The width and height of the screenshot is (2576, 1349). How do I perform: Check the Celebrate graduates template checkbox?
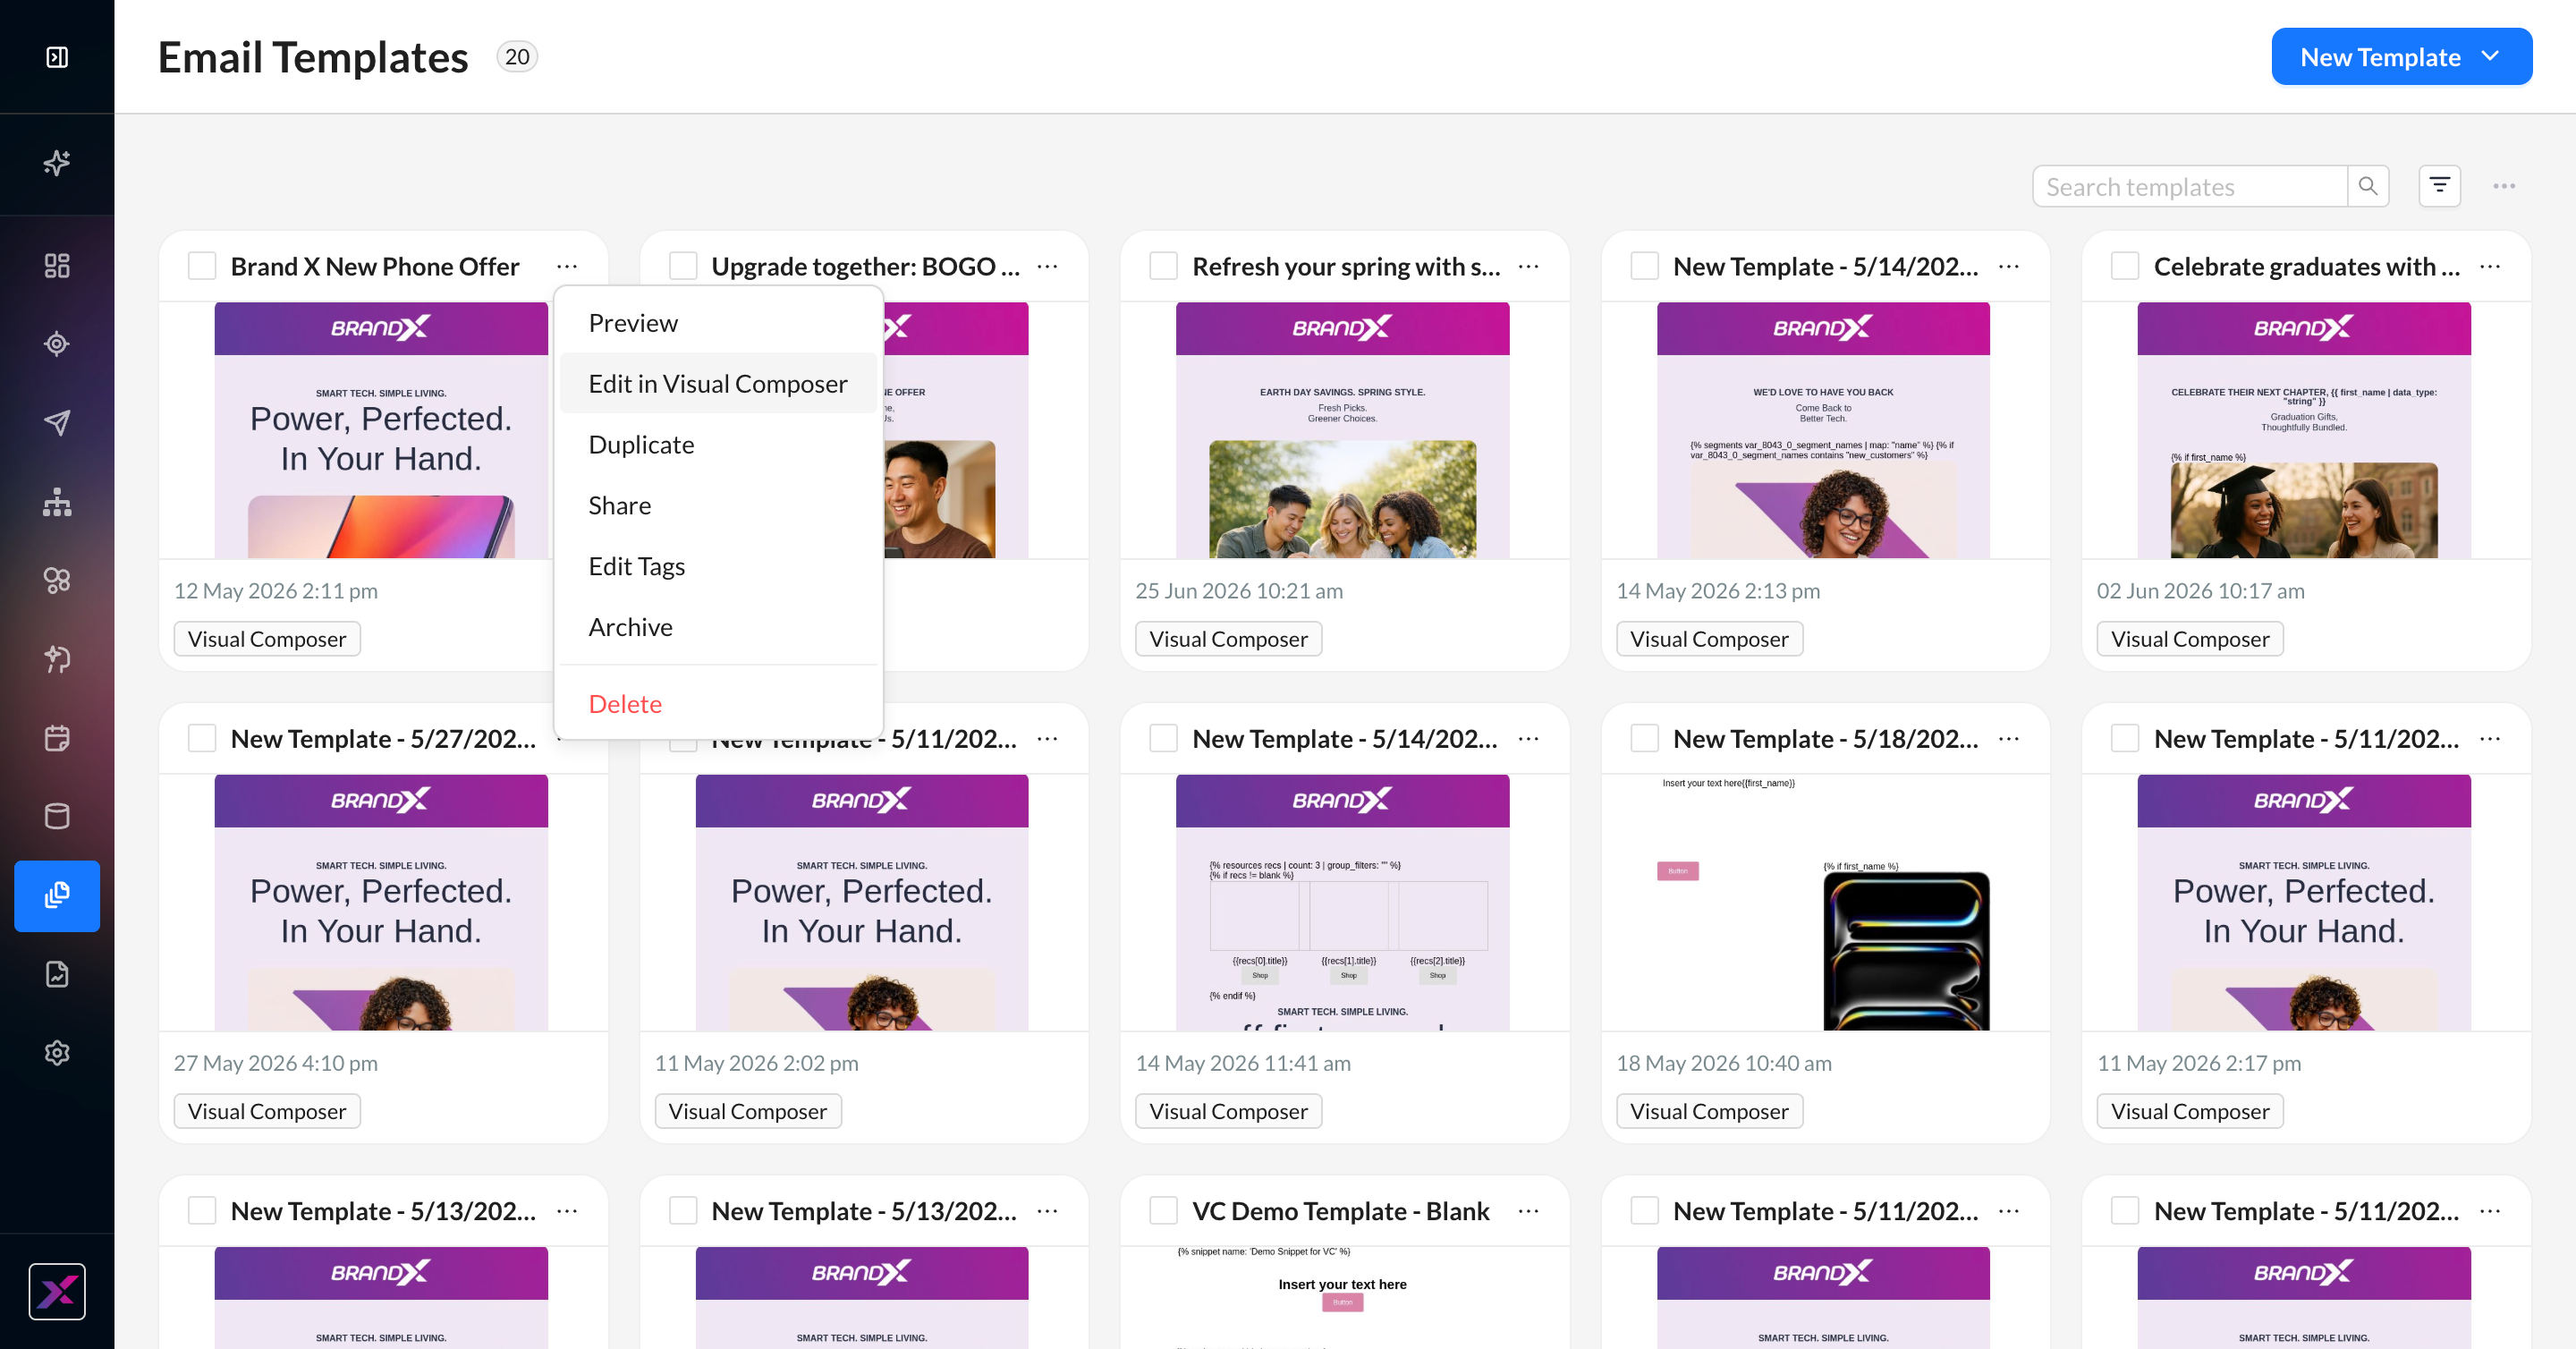[x=2125, y=266]
